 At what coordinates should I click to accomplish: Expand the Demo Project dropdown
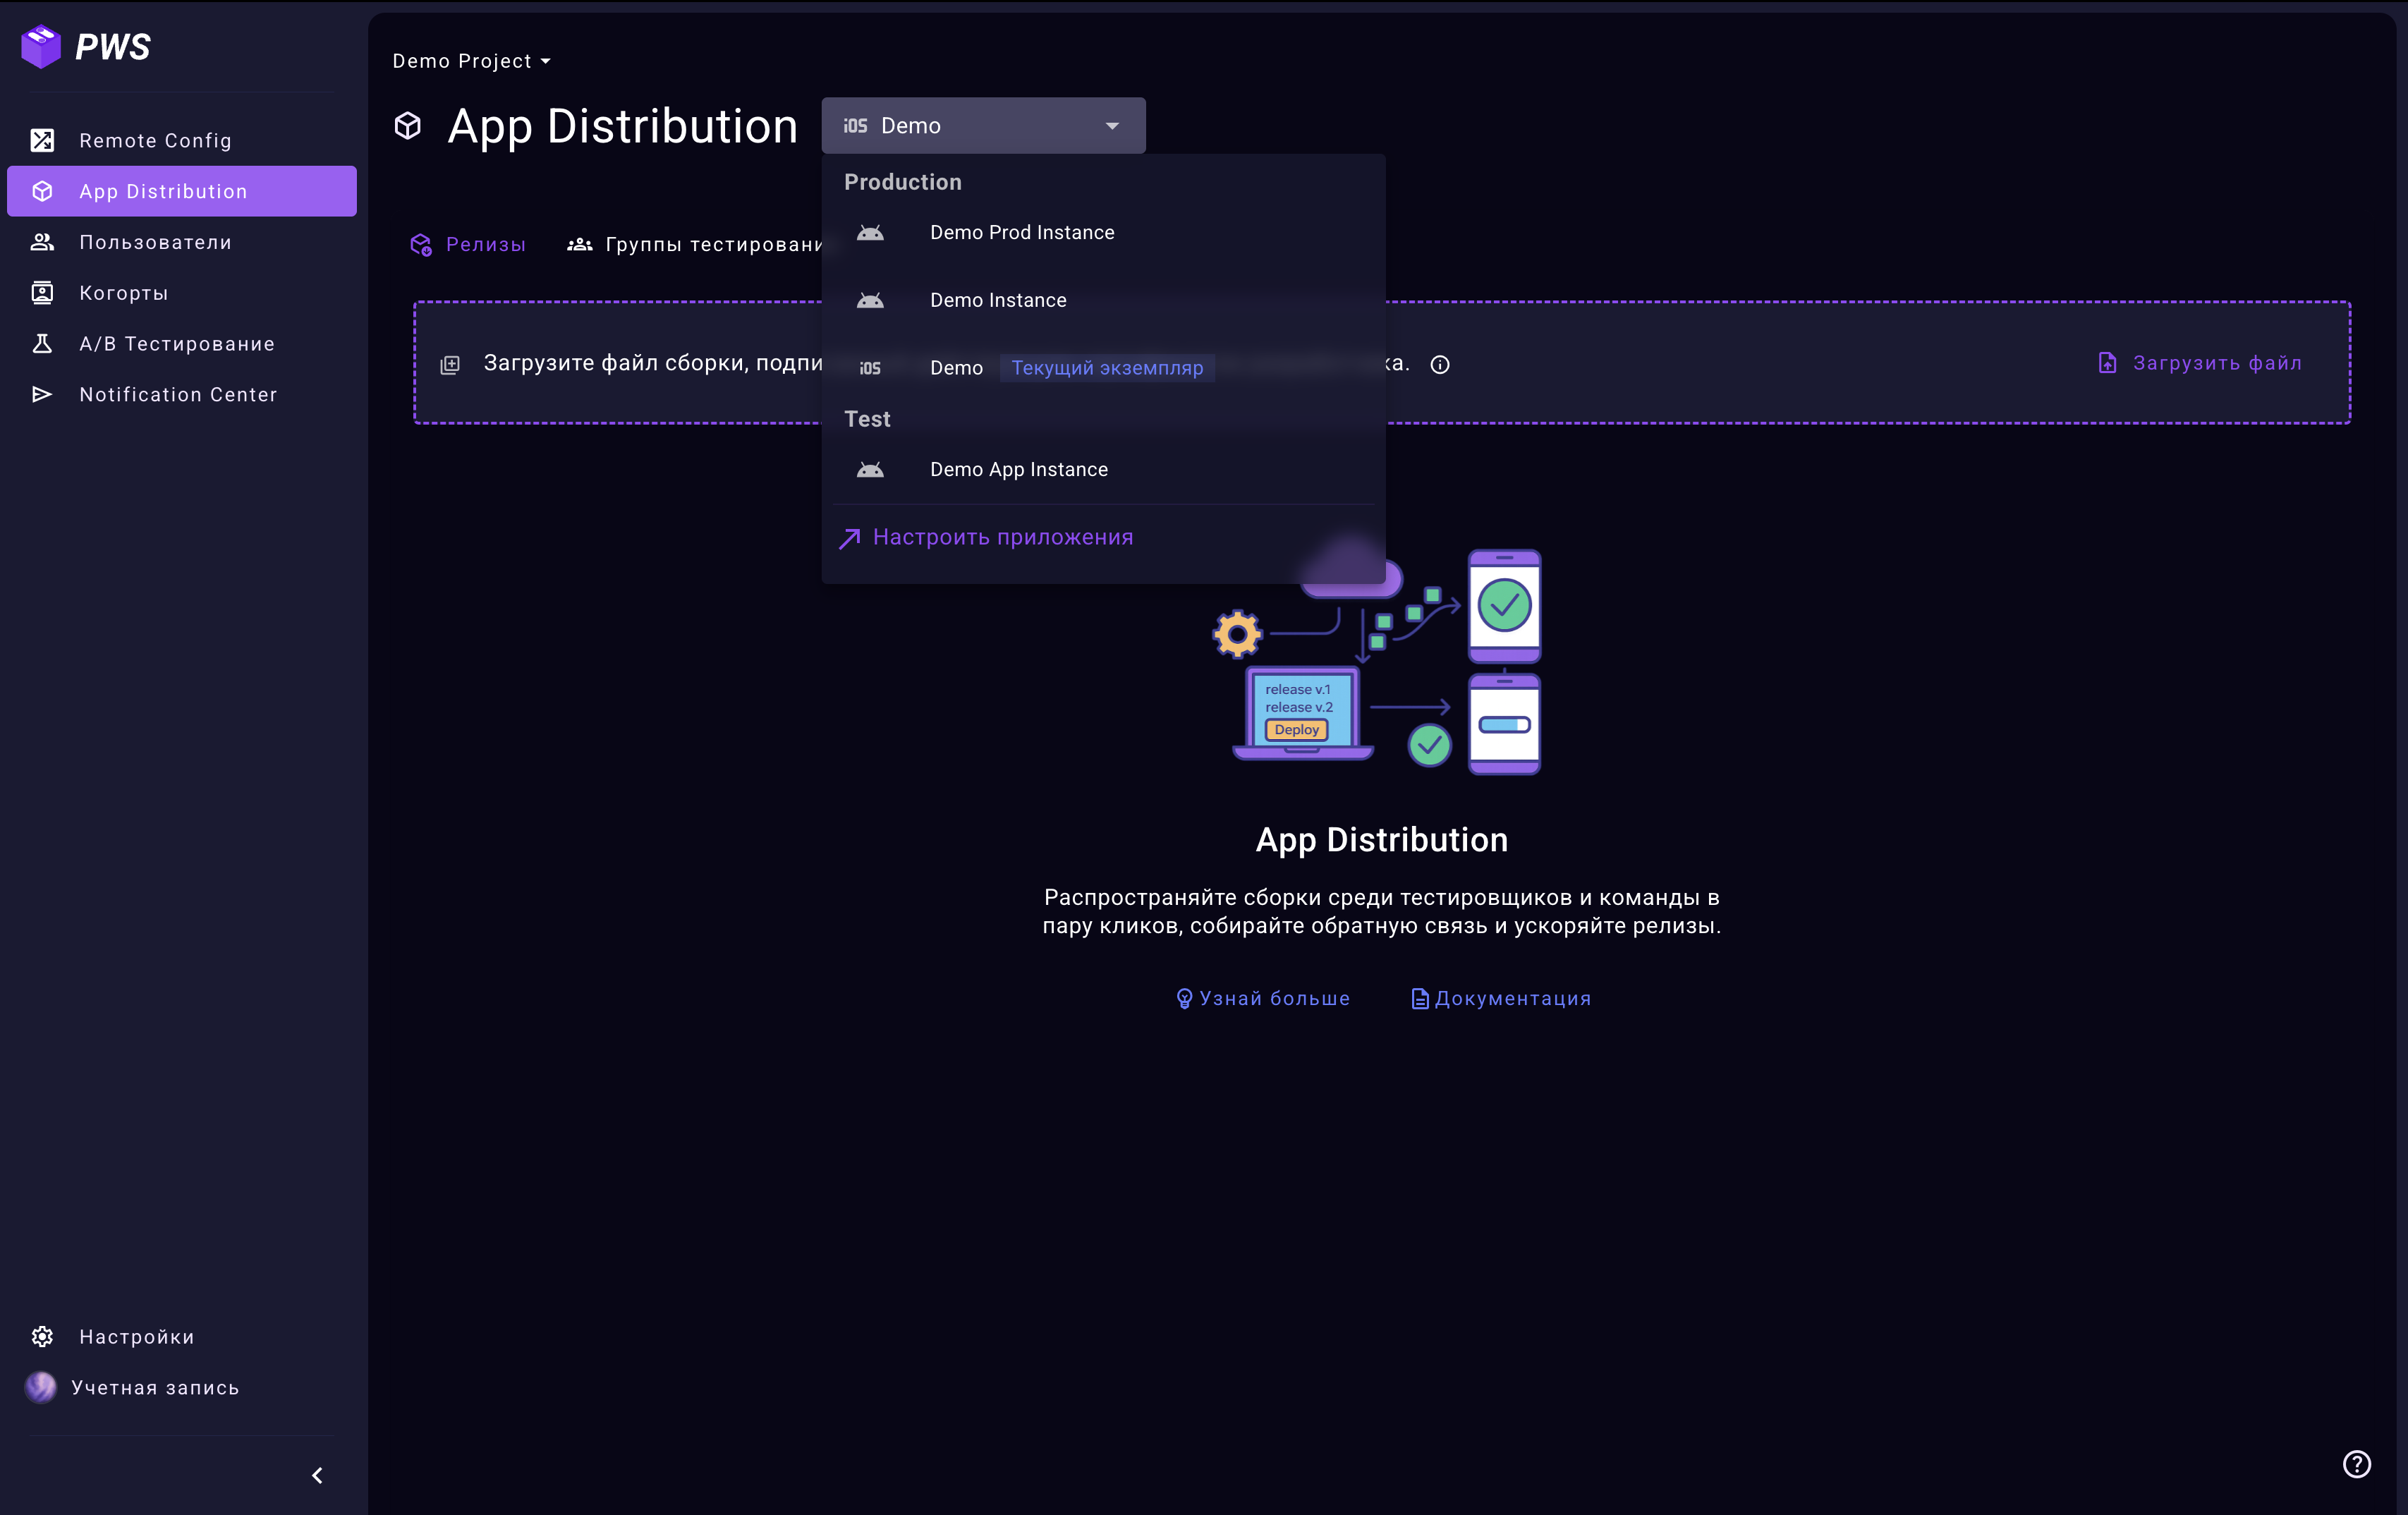click(471, 61)
